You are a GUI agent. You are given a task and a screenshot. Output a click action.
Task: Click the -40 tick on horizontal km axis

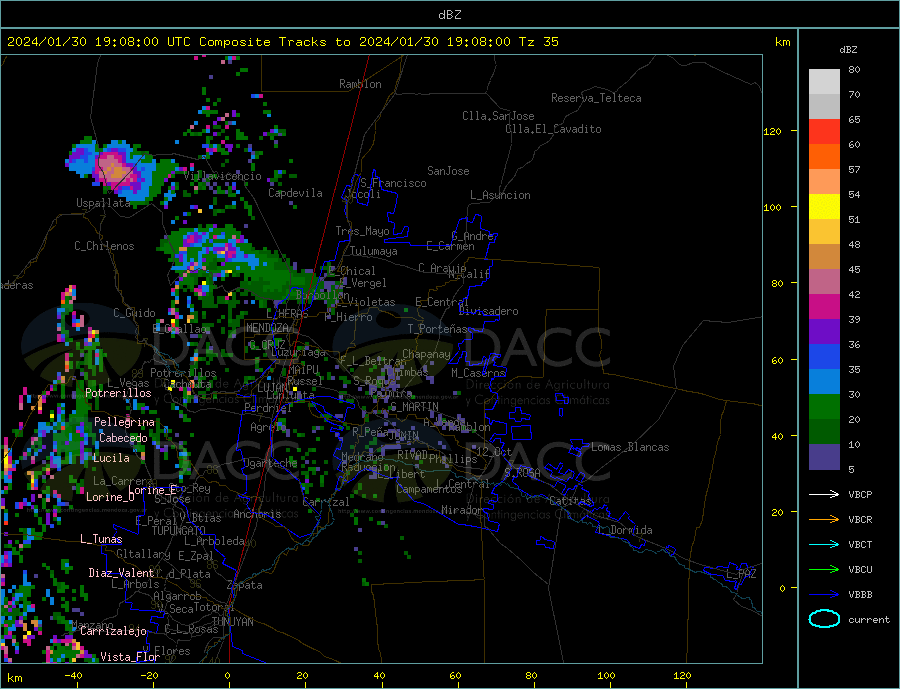(73, 675)
